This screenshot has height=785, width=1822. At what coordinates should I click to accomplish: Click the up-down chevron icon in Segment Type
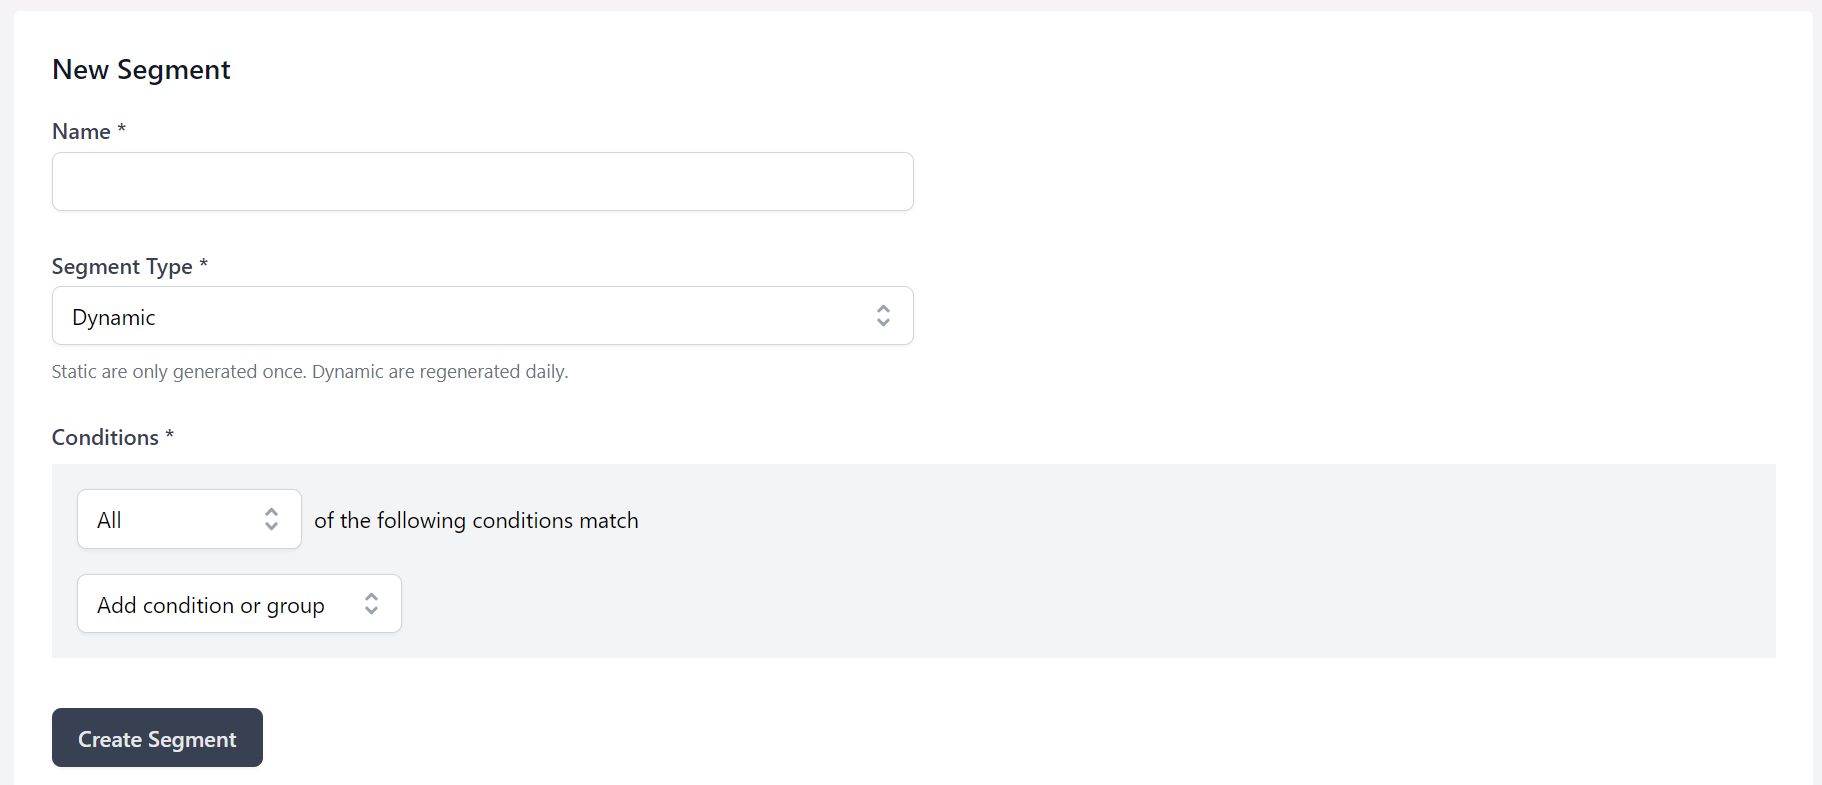coord(883,316)
